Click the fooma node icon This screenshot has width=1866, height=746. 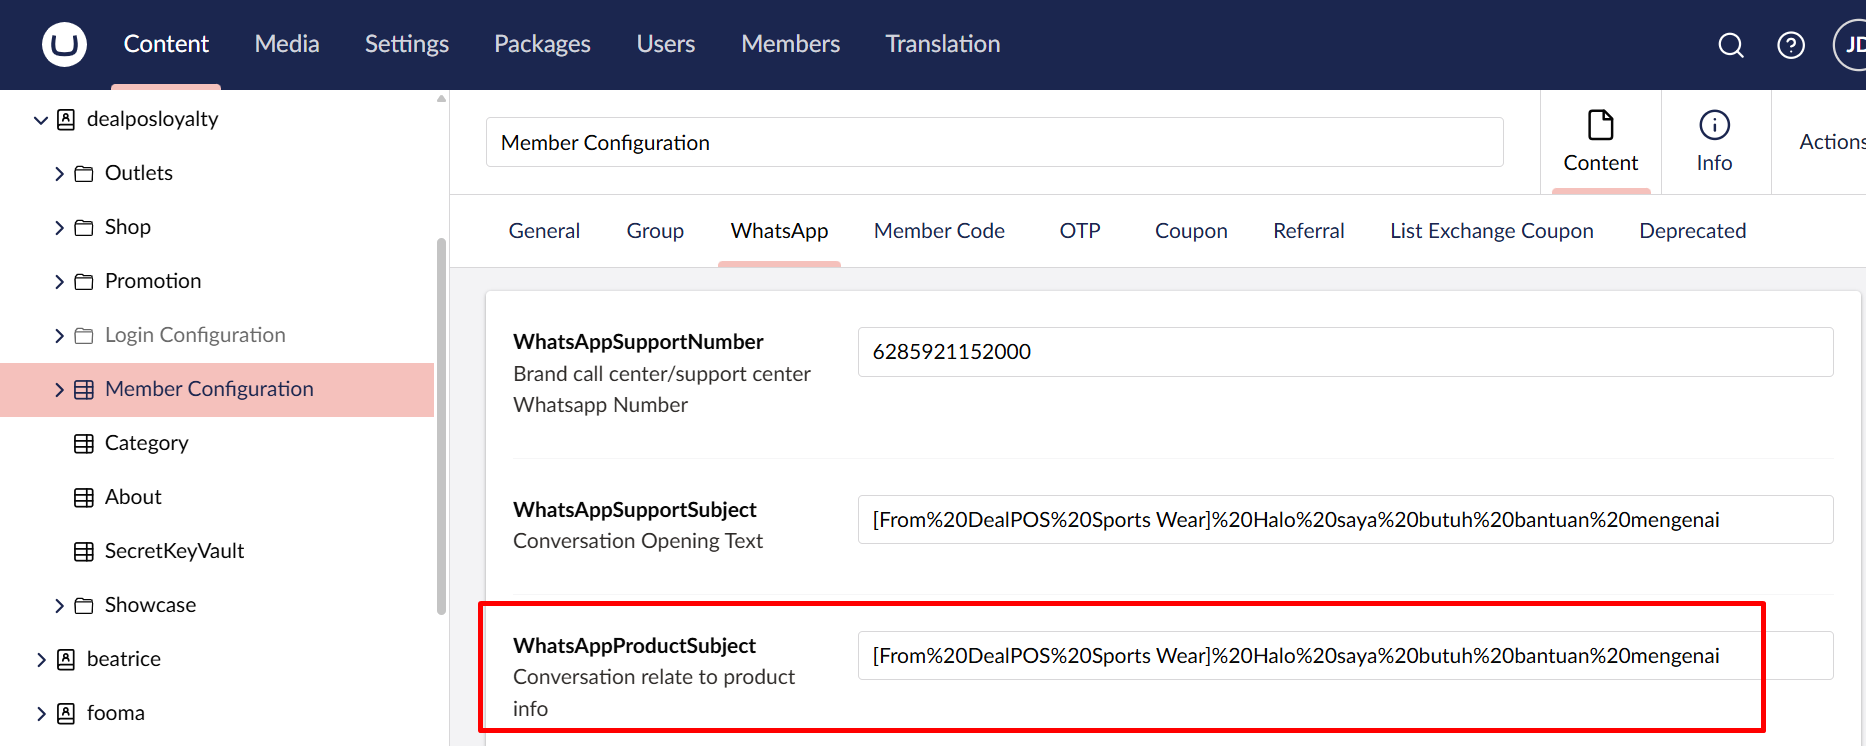[66, 713]
